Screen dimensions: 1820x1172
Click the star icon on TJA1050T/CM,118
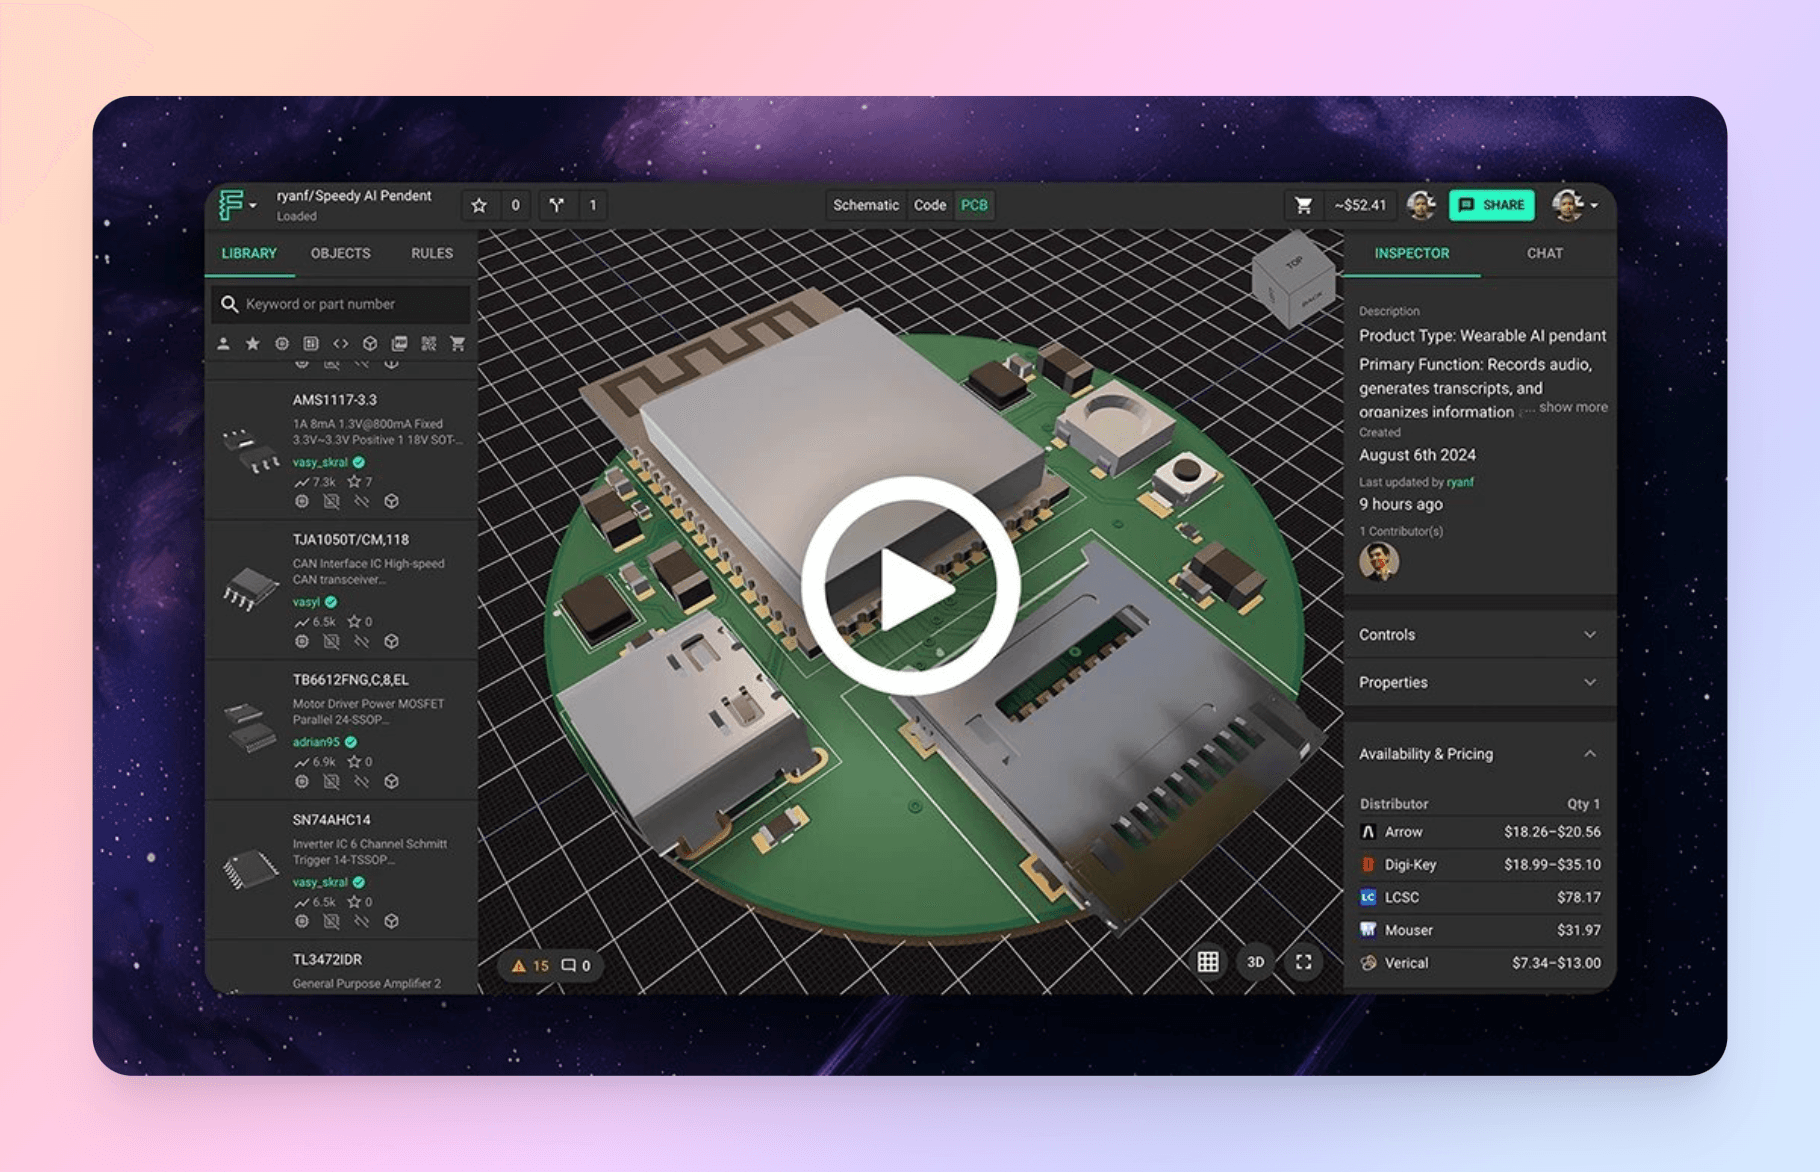(354, 622)
